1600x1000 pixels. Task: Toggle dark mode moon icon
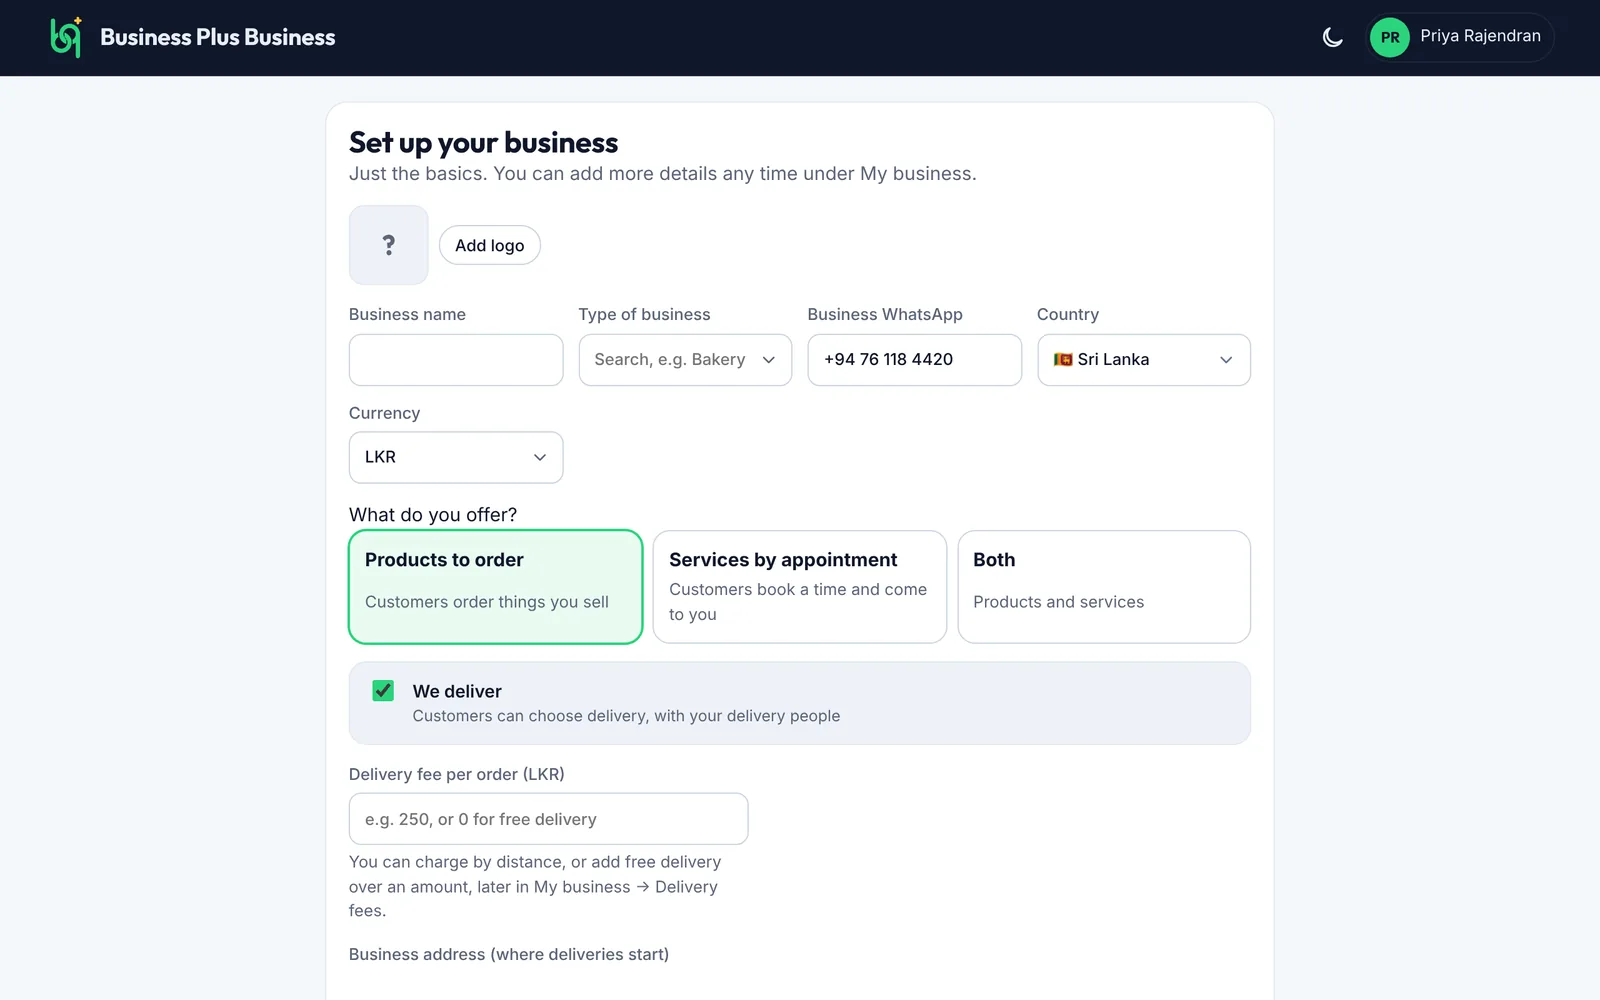[1332, 37]
